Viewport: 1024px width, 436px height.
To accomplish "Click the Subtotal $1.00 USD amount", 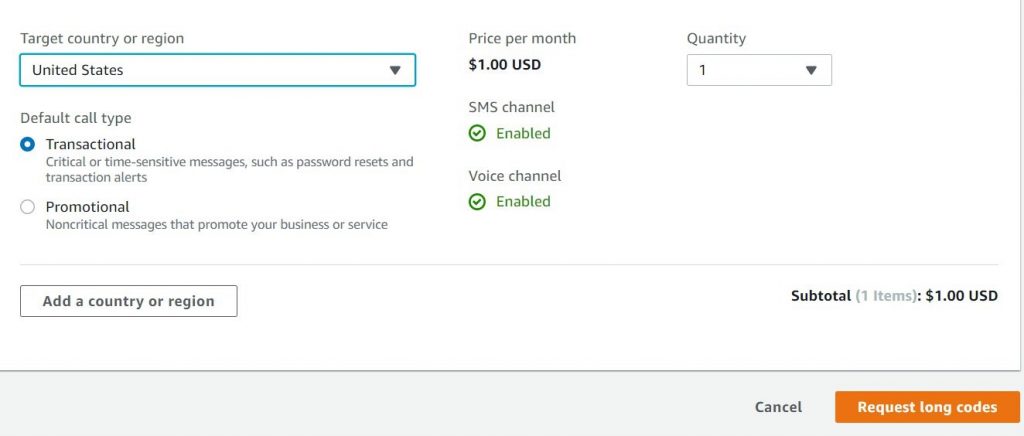I will (961, 296).
